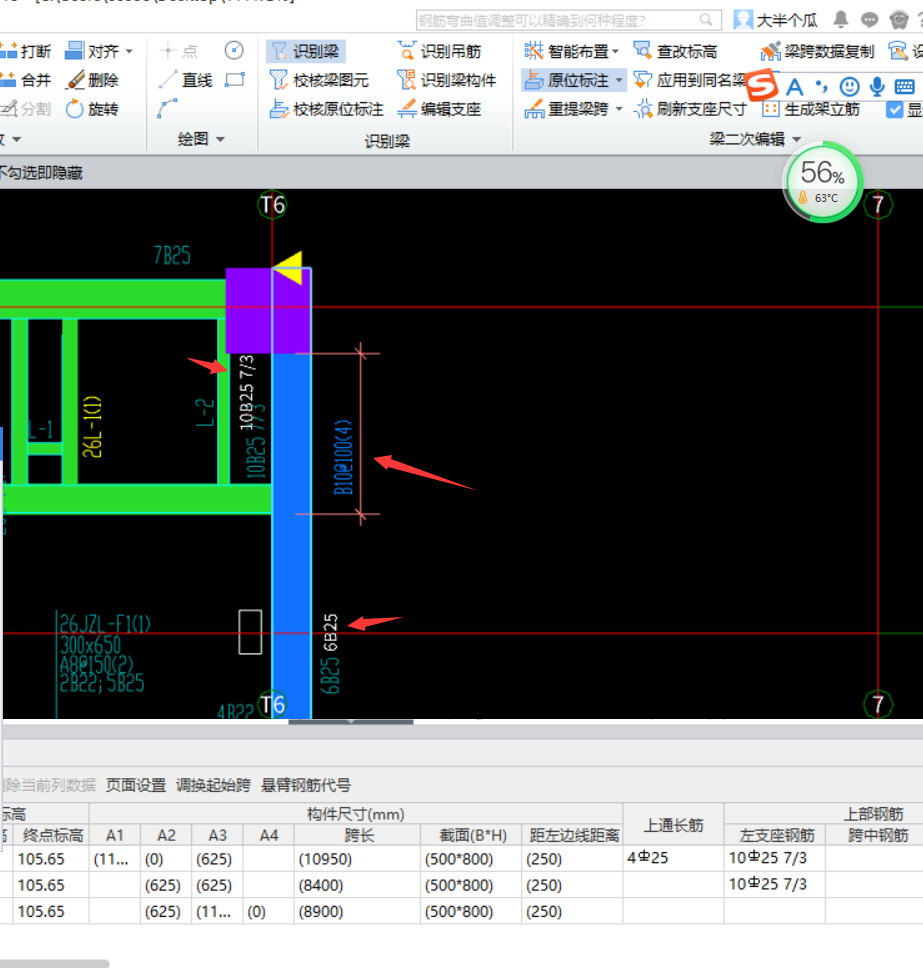Image resolution: width=923 pixels, height=968 pixels.
Task: Expand the 梁二次编辑 group dropdown
Action: [796, 140]
